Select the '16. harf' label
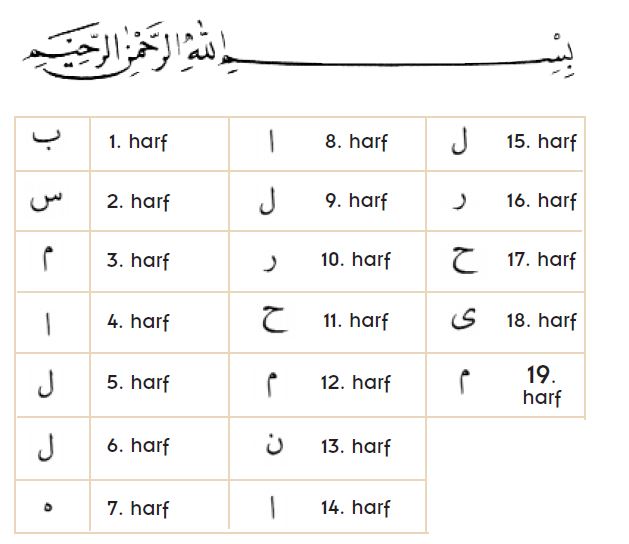The height and width of the screenshot is (544, 629). pos(542,201)
